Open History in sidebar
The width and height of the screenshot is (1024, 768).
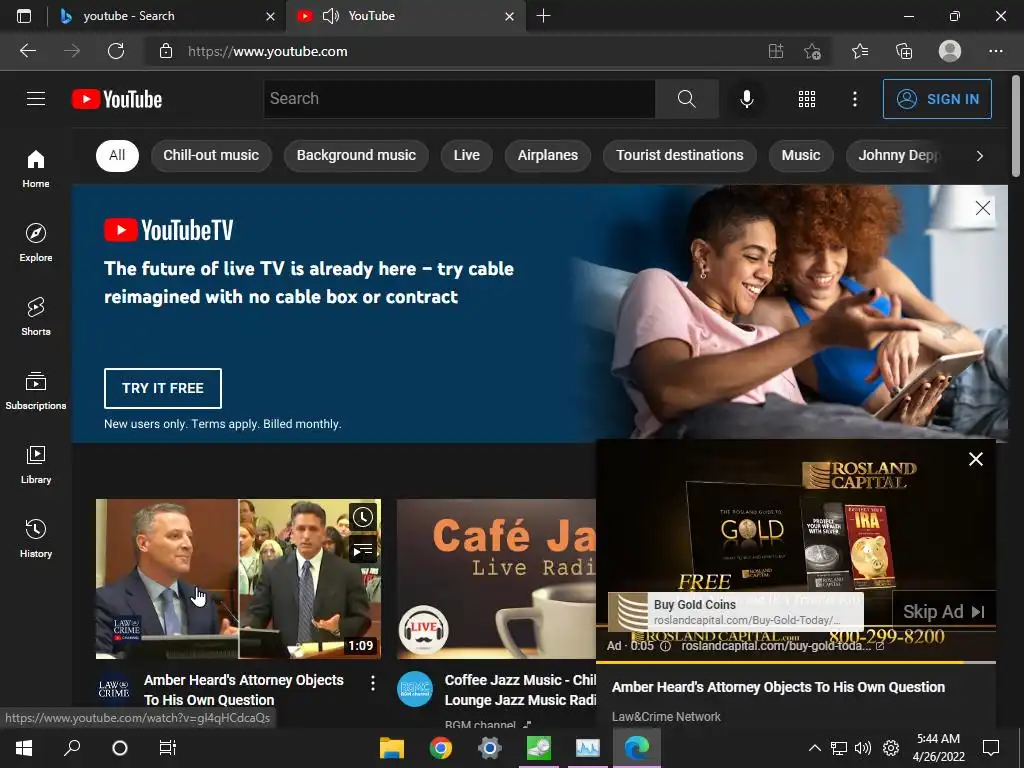[x=36, y=538]
